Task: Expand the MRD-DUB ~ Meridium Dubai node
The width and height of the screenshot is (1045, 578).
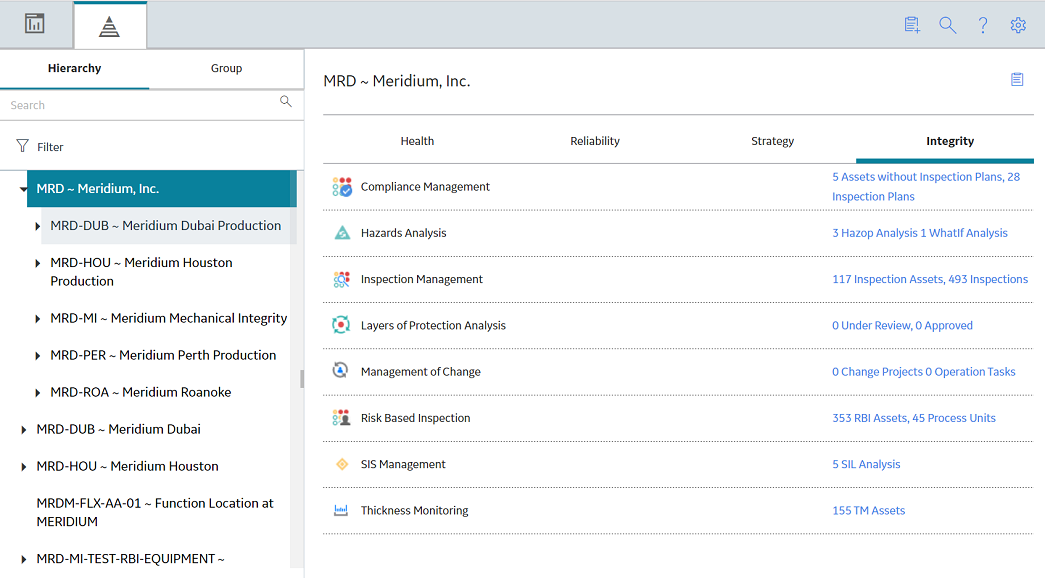Action: tap(23, 430)
